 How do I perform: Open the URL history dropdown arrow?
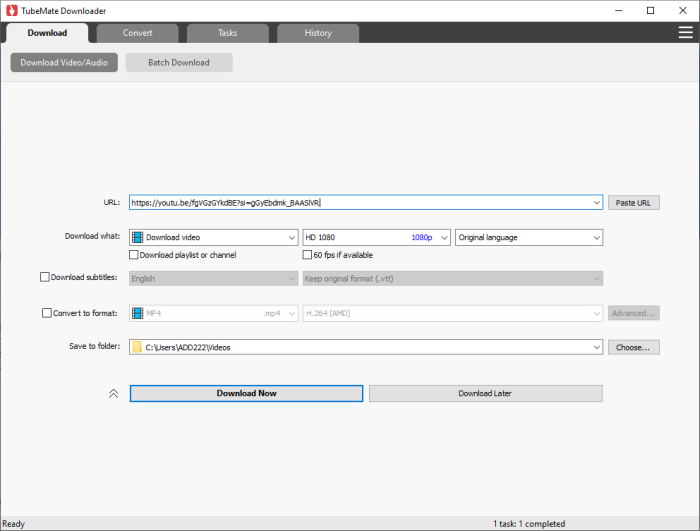[x=596, y=203]
